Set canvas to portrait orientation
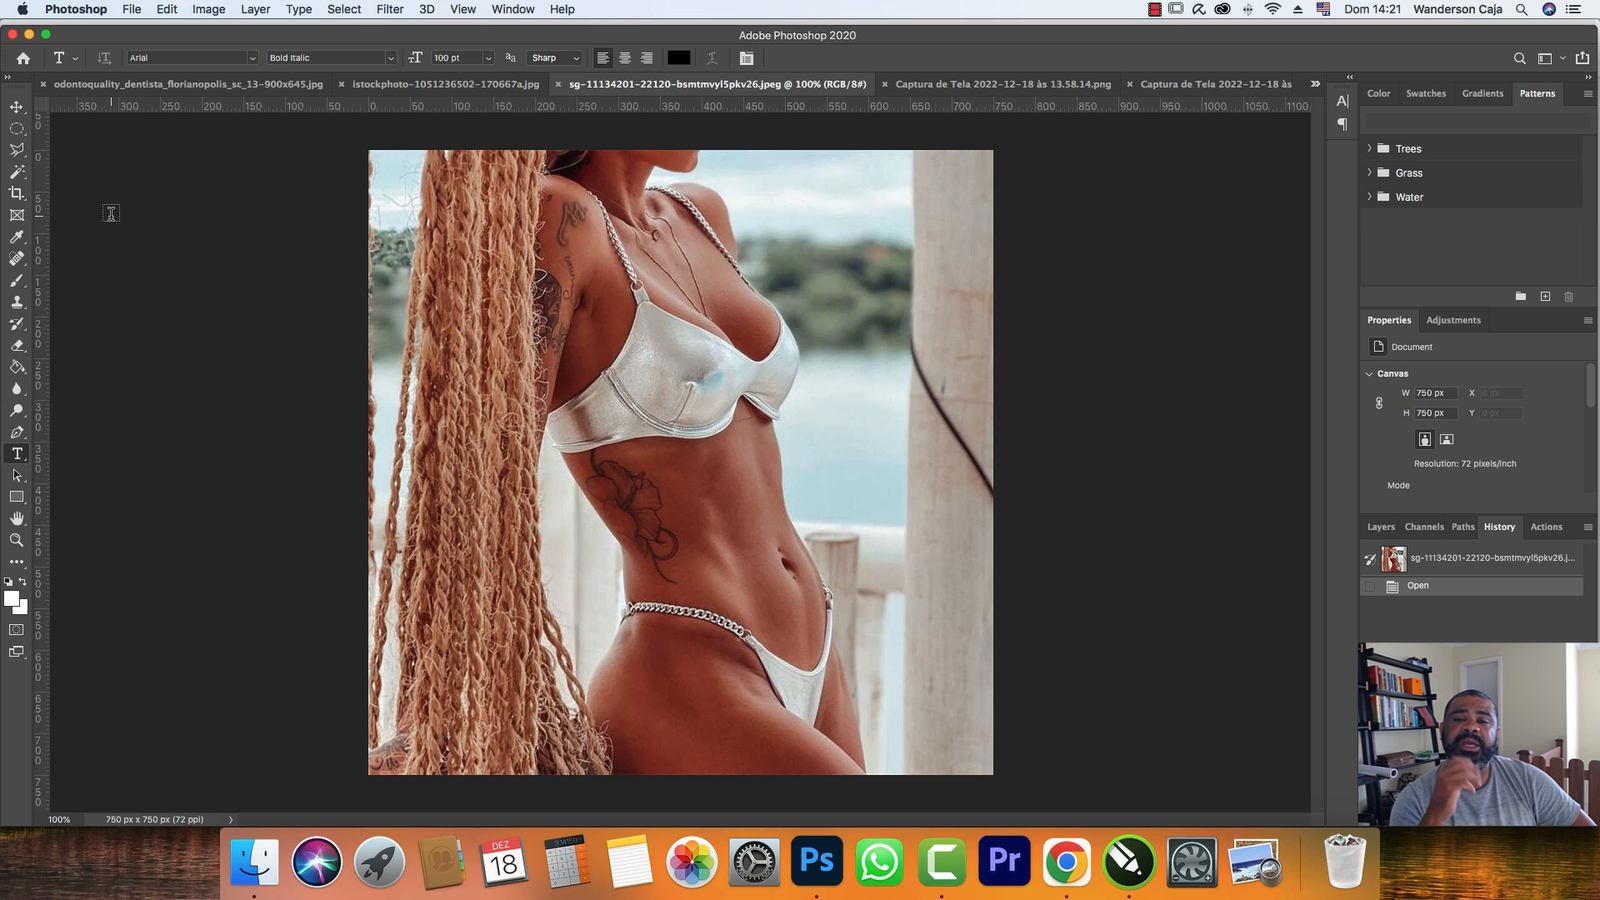This screenshot has width=1600, height=900. (1425, 439)
